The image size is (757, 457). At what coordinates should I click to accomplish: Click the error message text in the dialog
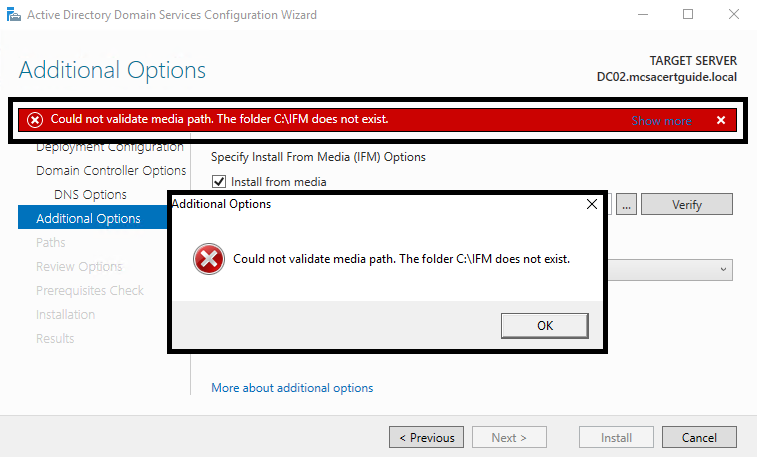click(x=402, y=259)
